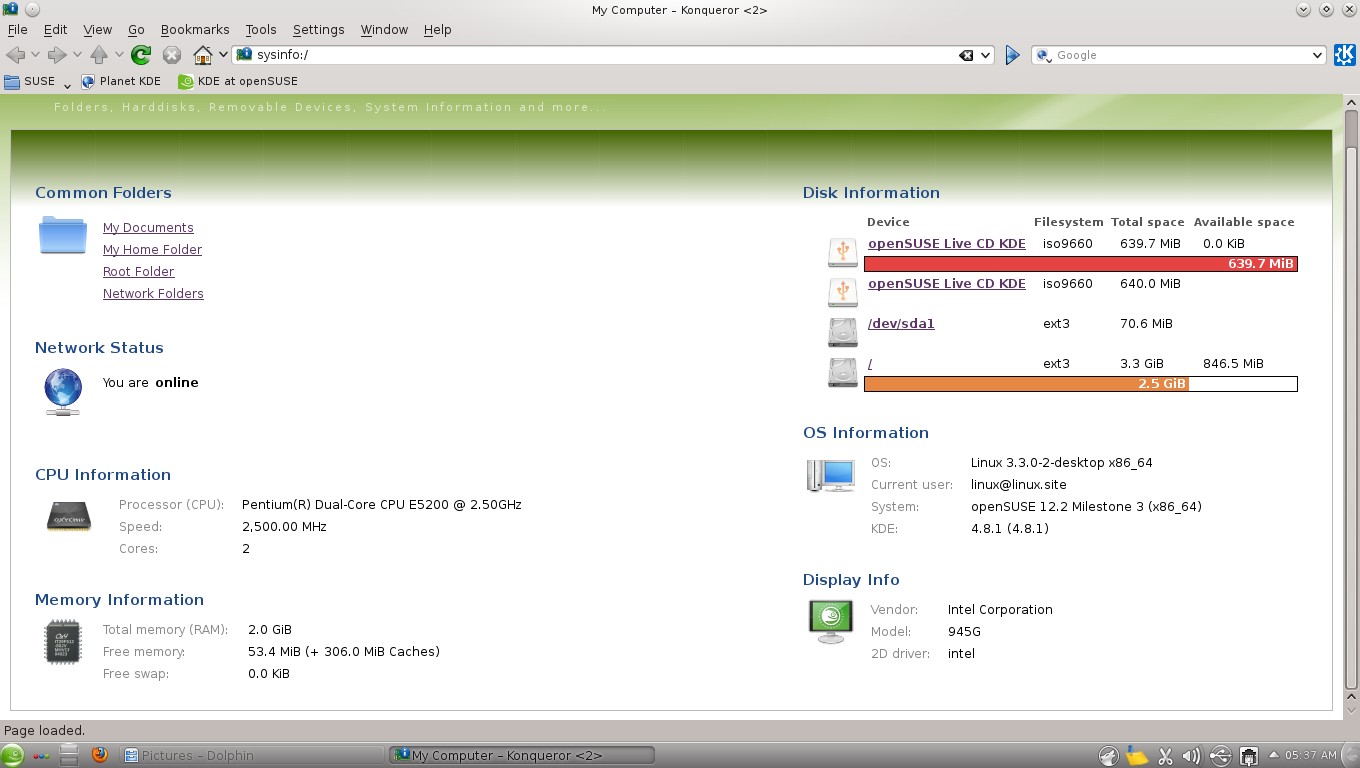Open the File menu
The height and width of the screenshot is (768, 1360).
click(x=17, y=30)
